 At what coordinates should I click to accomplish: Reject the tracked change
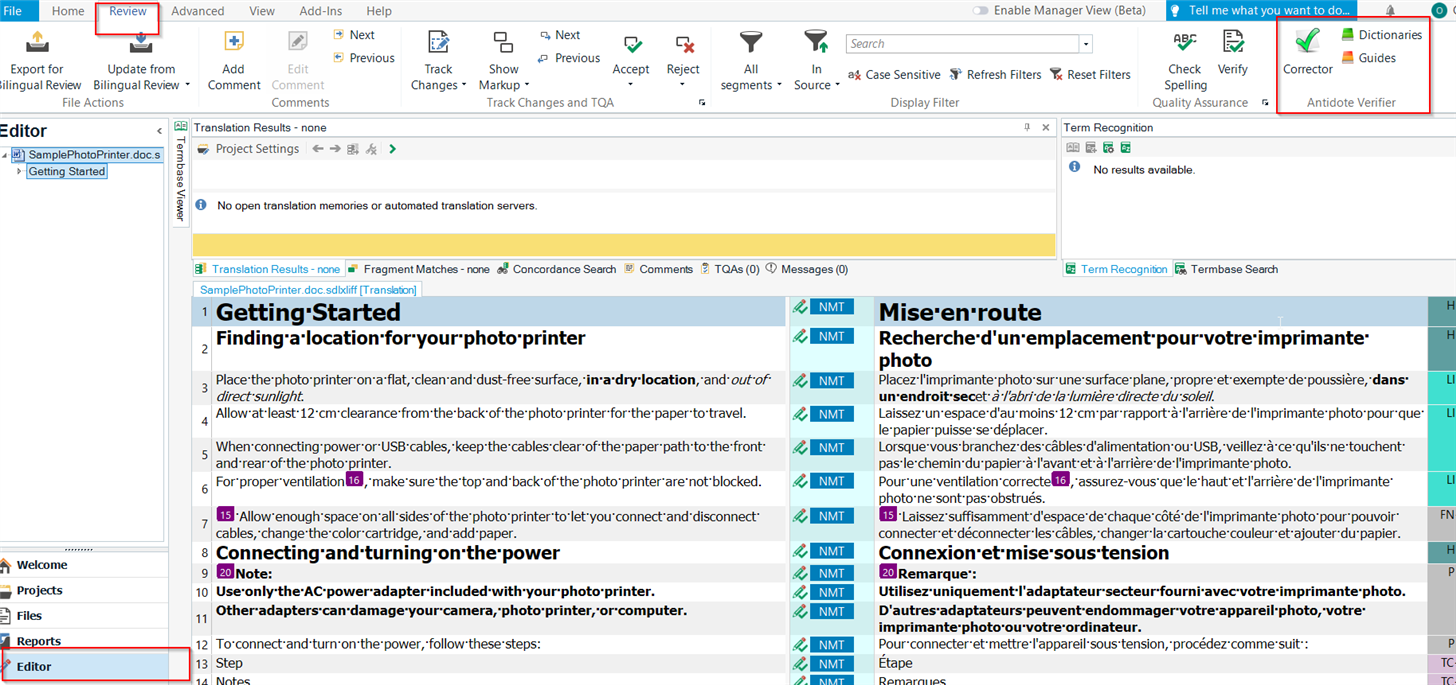coord(684,55)
